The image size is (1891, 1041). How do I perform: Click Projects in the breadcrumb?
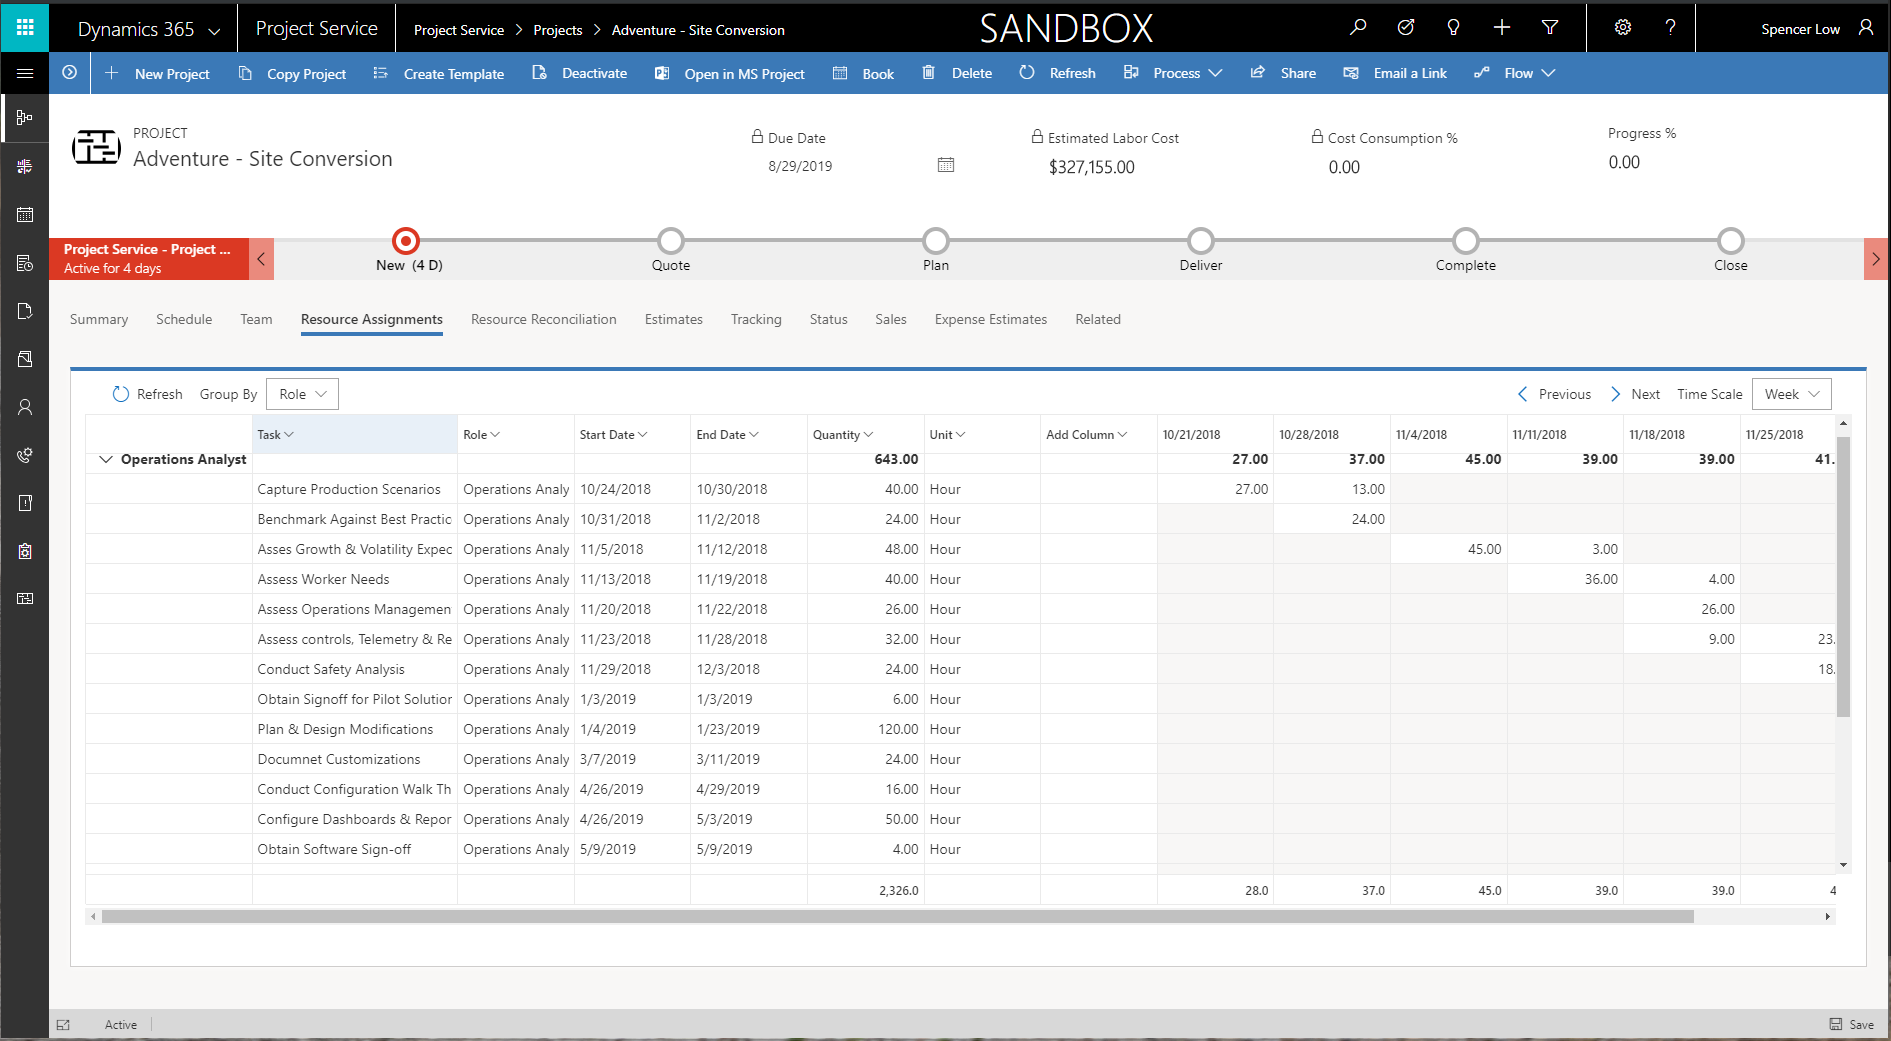[x=557, y=30]
